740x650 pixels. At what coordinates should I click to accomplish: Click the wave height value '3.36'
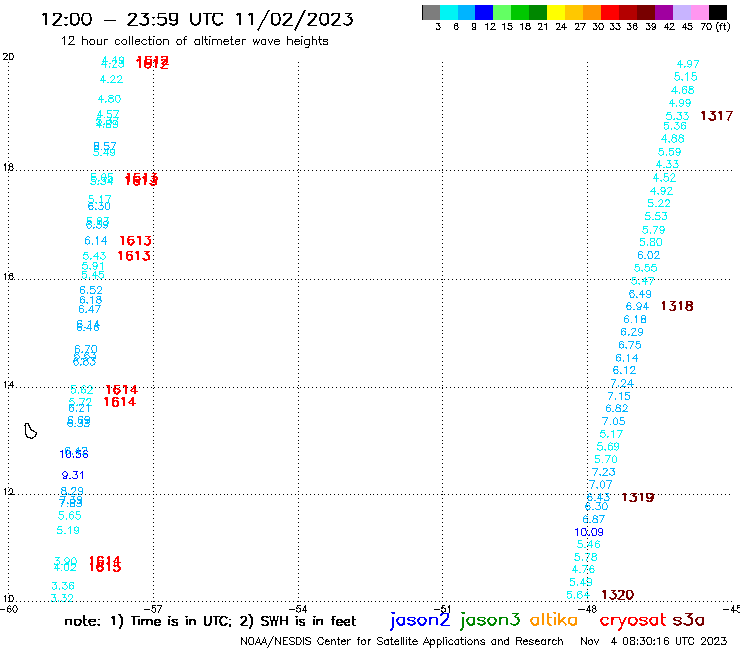(x=63, y=586)
